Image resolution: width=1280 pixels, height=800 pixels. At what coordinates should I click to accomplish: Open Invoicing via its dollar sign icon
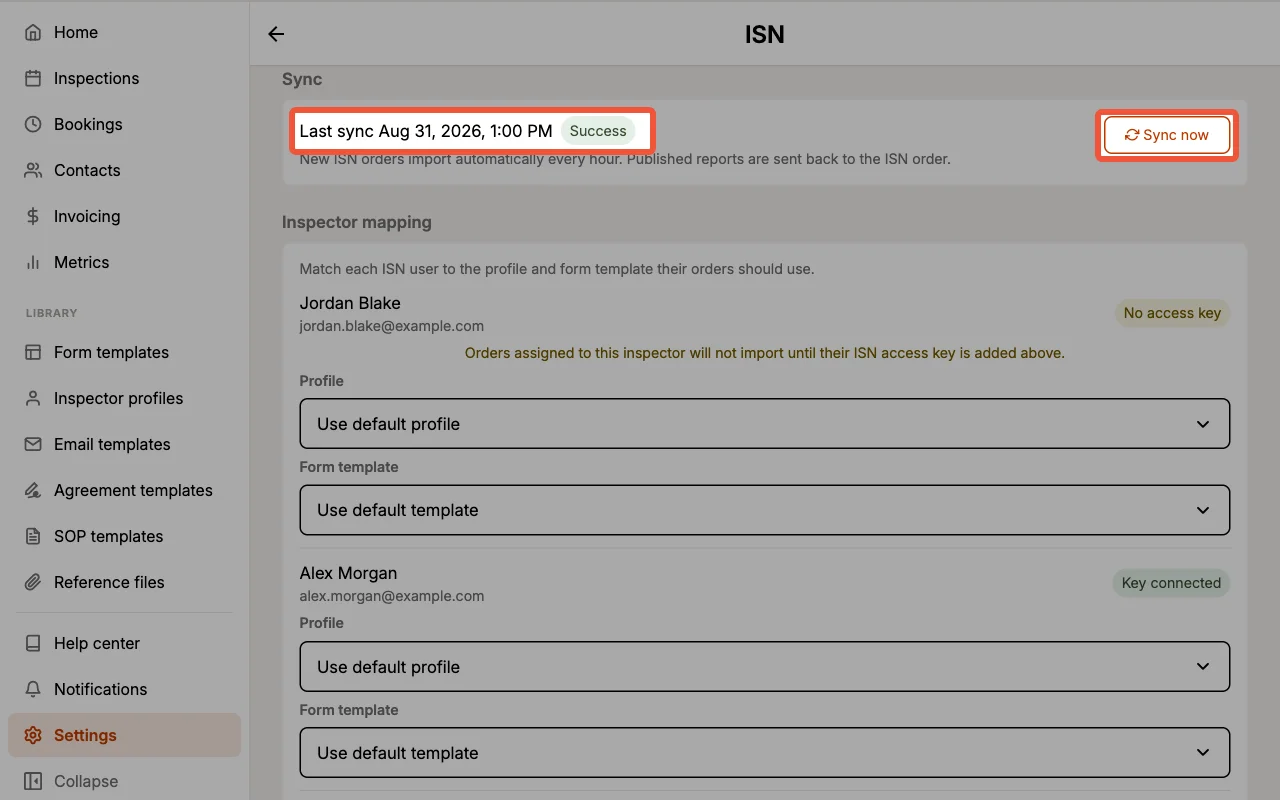(33, 216)
